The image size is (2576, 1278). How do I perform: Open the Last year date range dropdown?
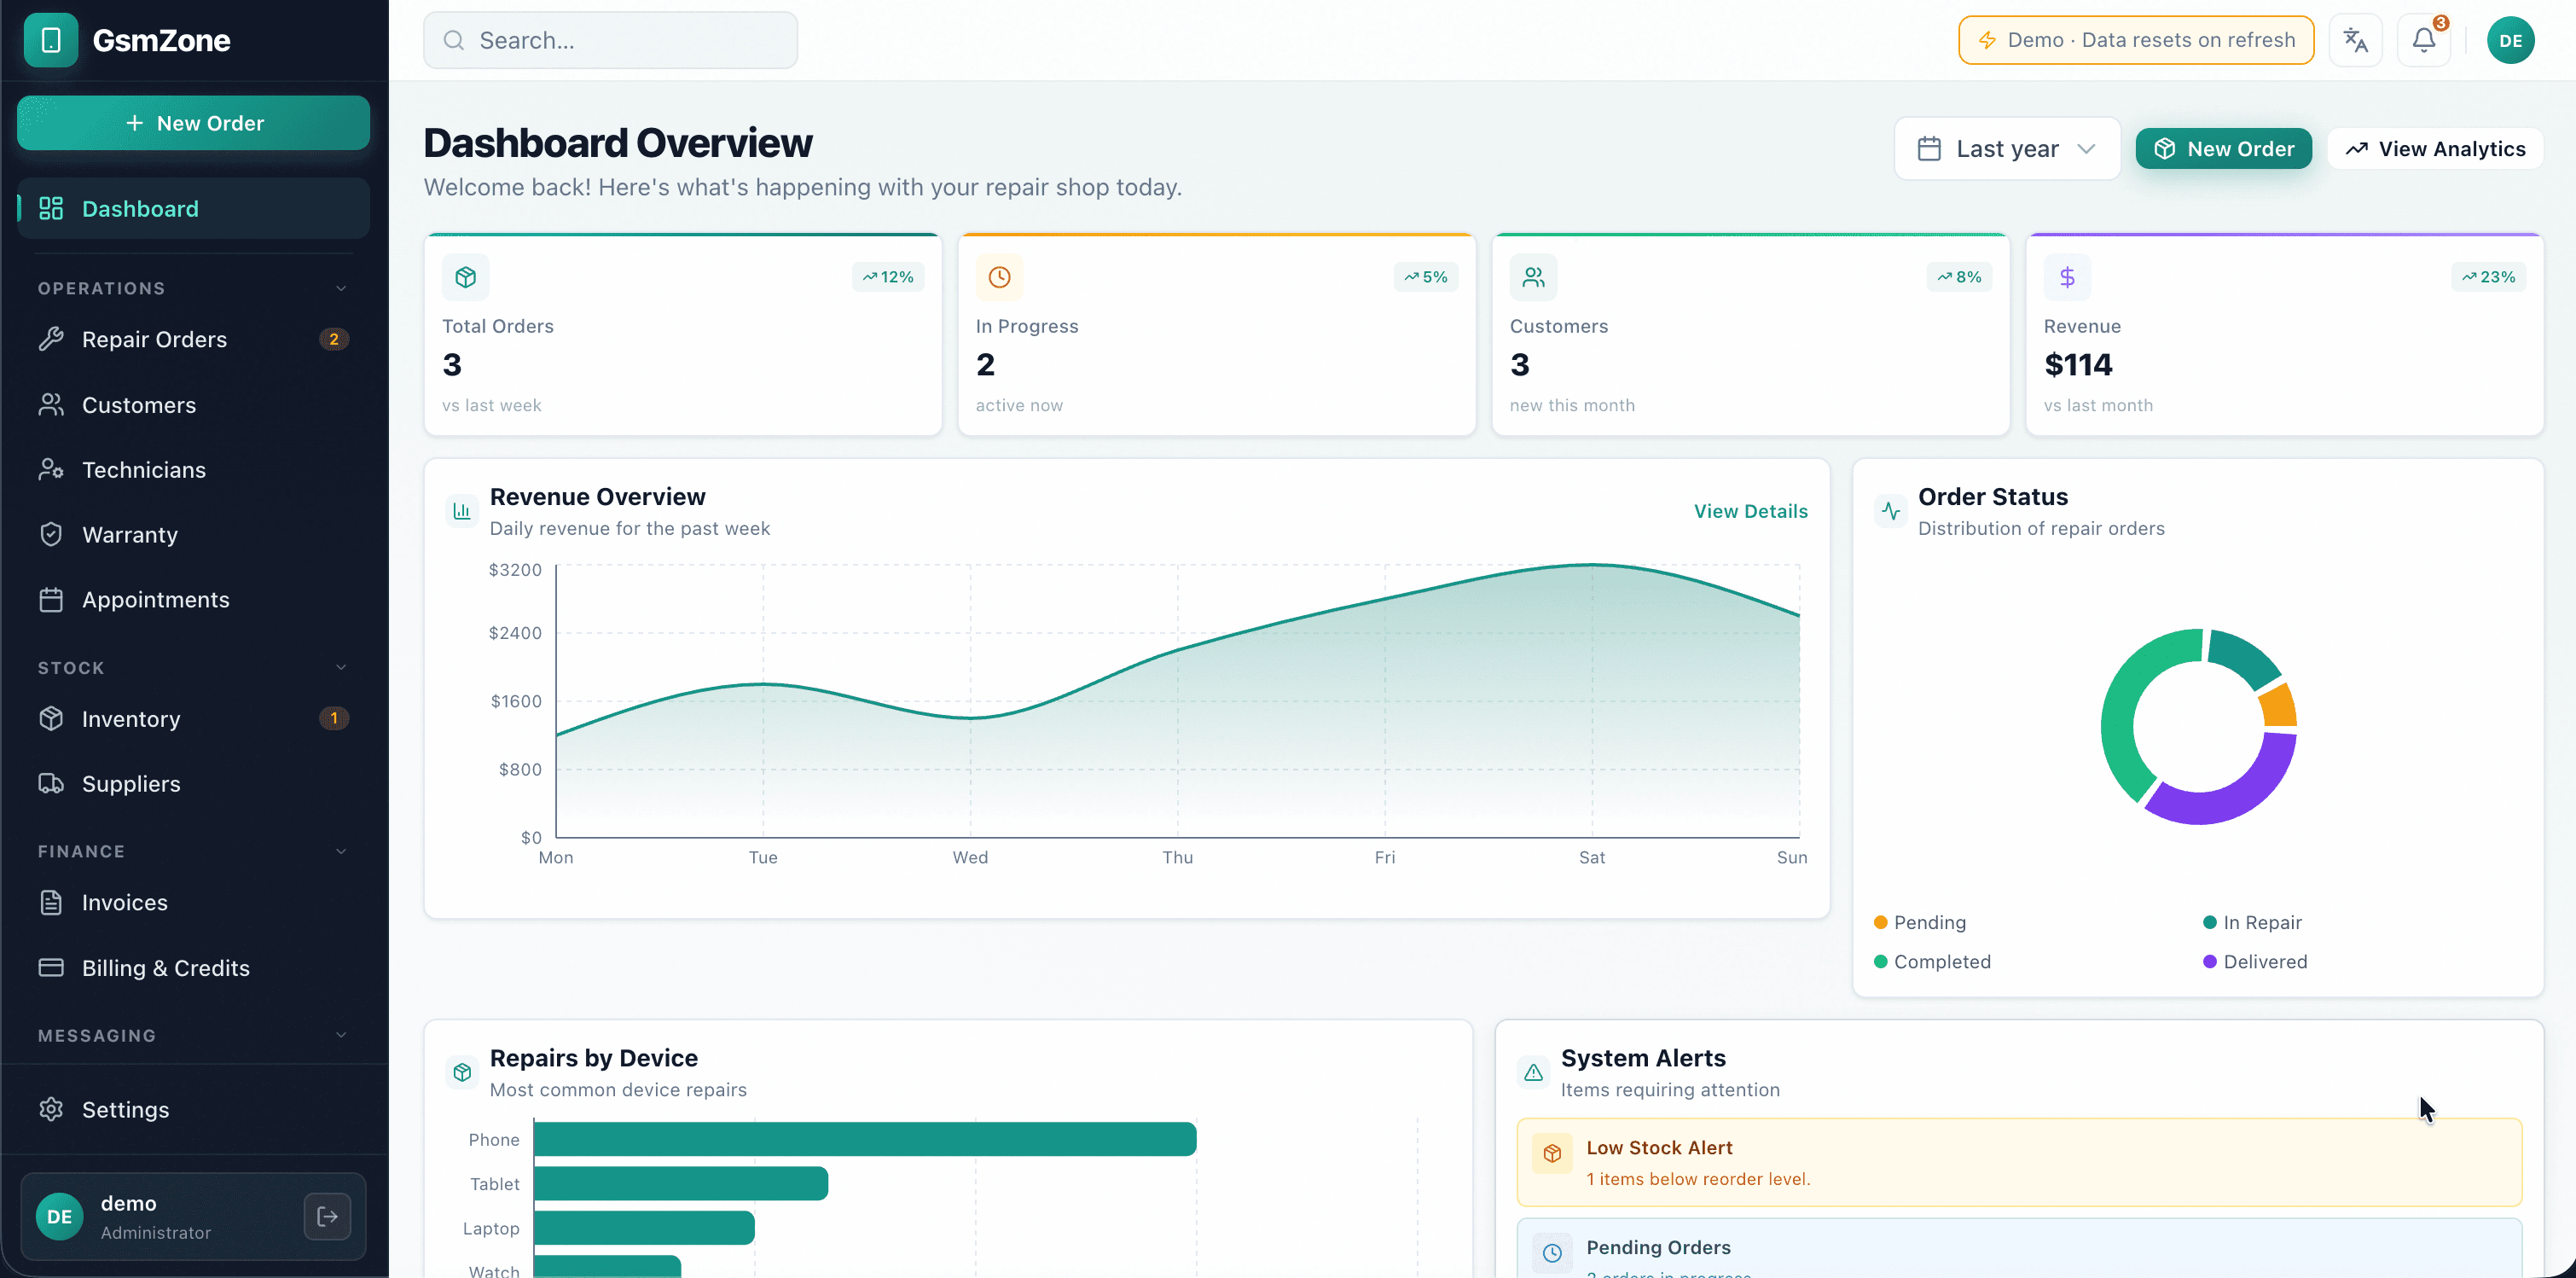coord(2006,148)
